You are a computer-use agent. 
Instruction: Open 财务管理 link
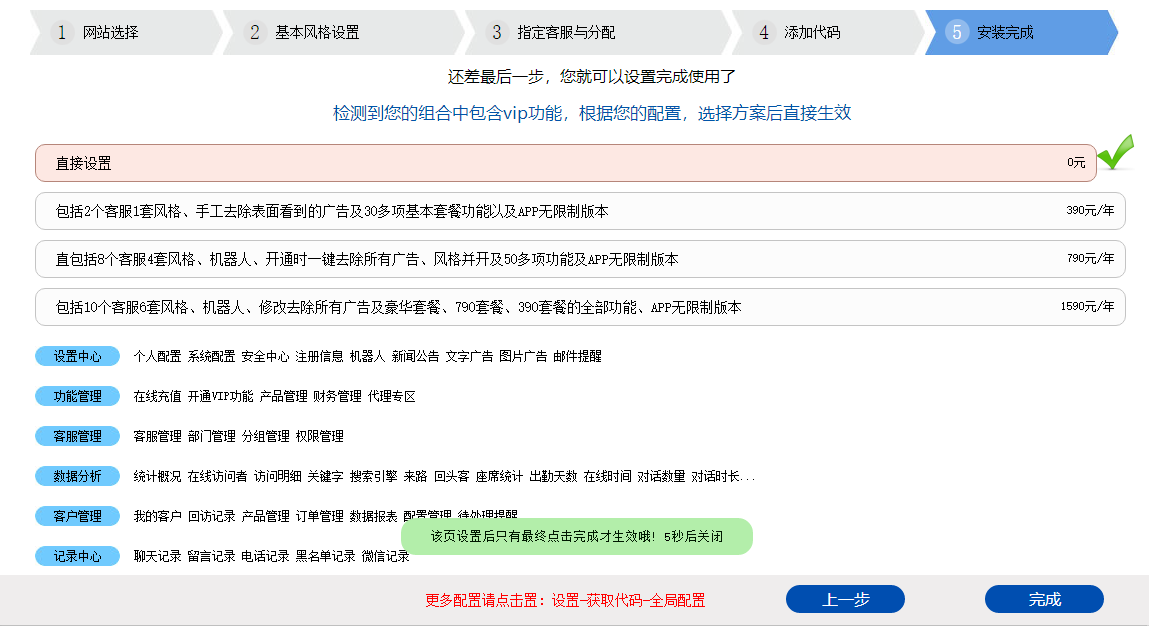tap(337, 397)
